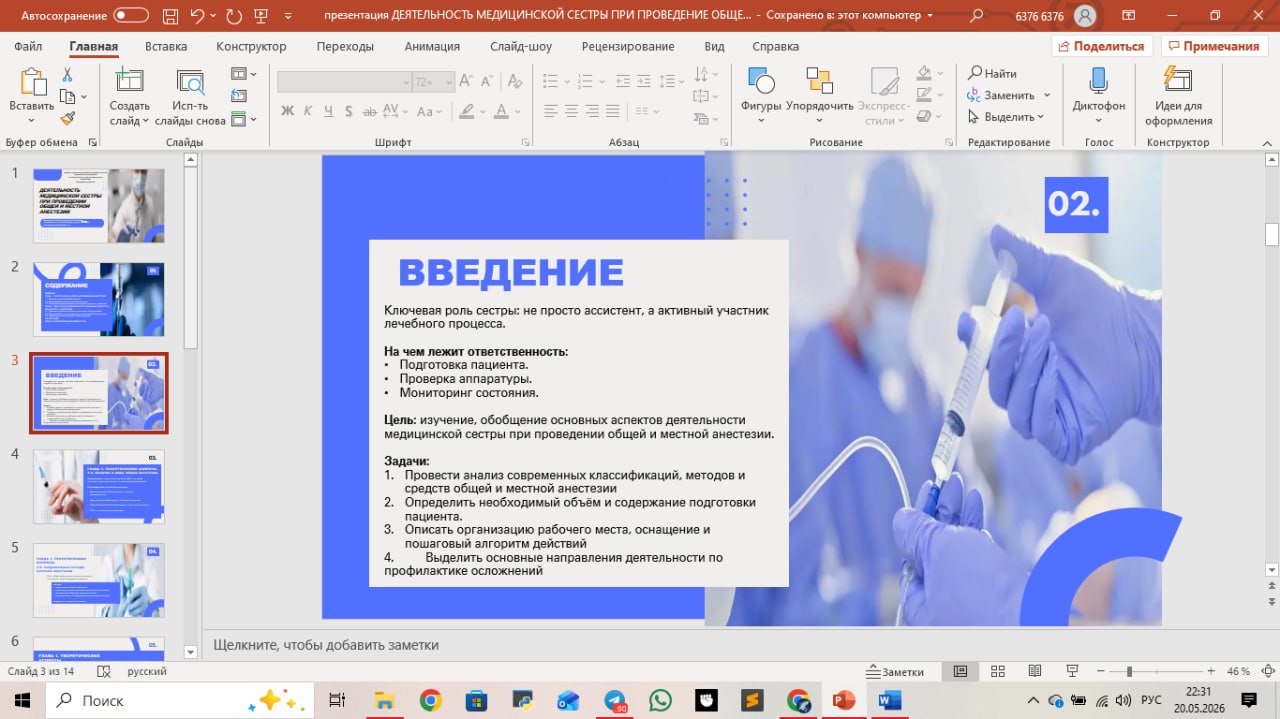Start slideshow from beginning icon in title bar
1280x719 pixels.
click(x=263, y=16)
